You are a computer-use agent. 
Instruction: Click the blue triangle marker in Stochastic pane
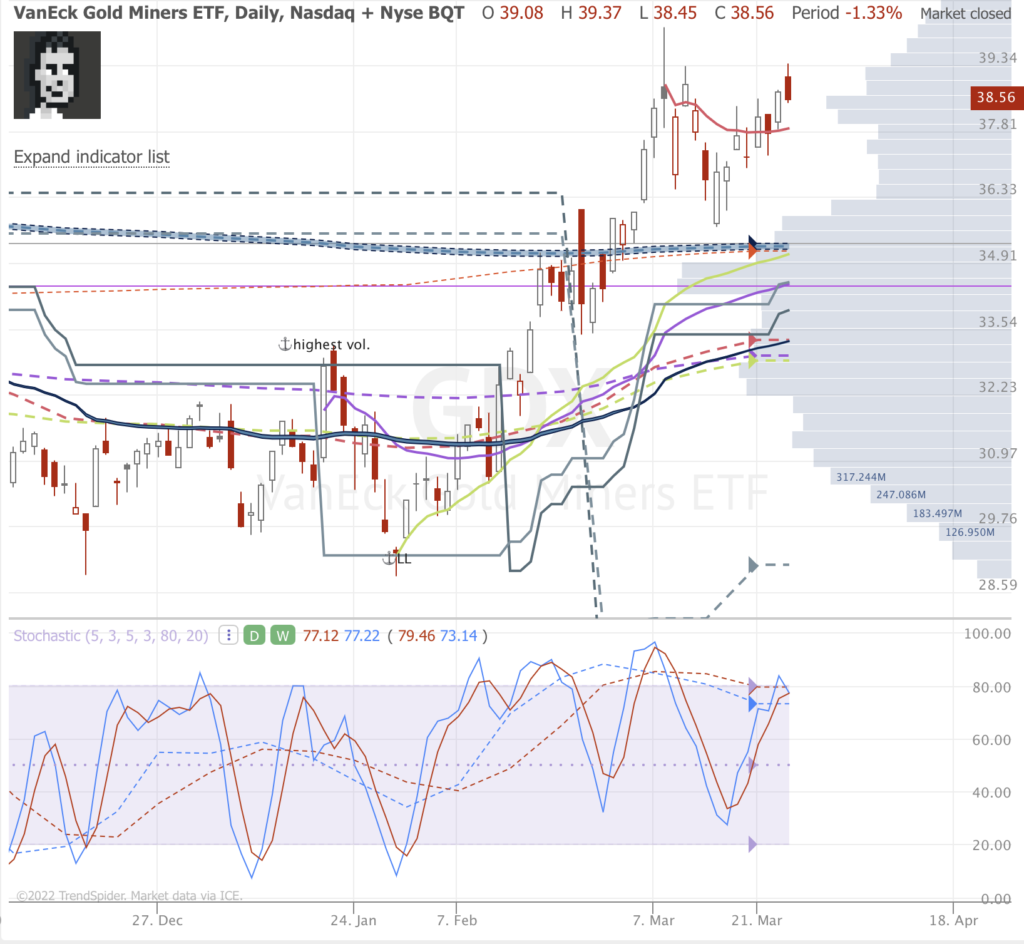(x=752, y=703)
